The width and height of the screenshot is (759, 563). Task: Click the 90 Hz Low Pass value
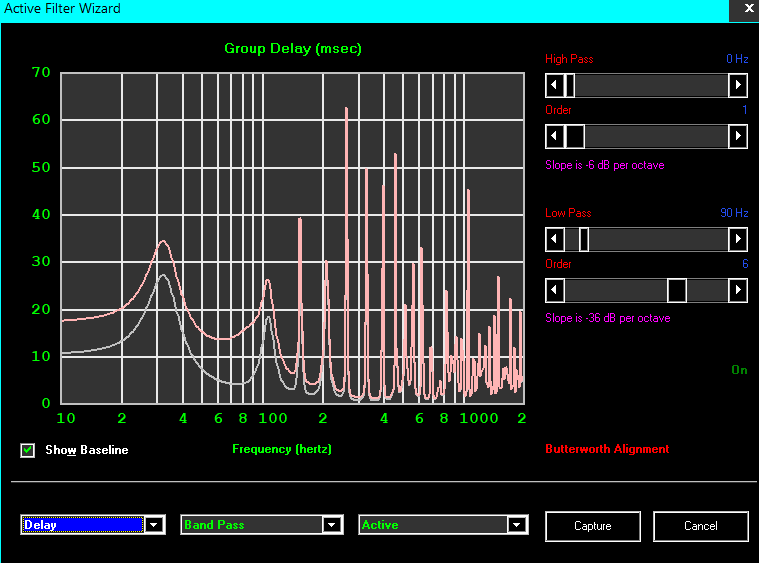[734, 213]
